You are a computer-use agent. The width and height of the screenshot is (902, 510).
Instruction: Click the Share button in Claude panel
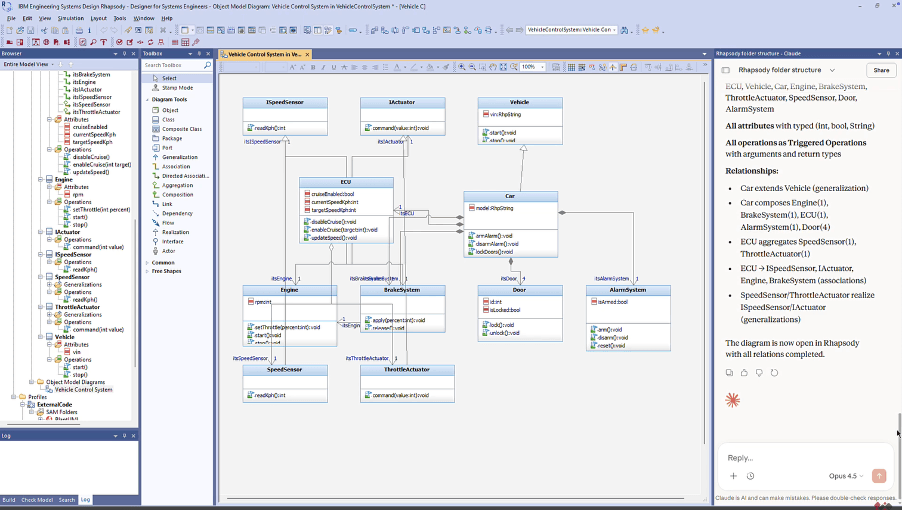point(881,70)
